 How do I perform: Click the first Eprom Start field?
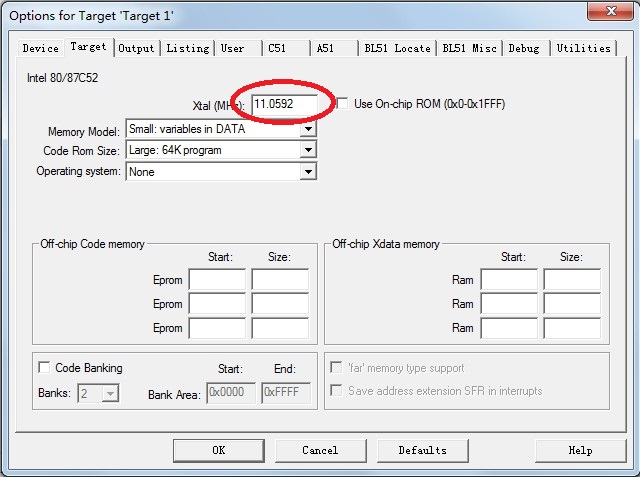click(x=217, y=280)
